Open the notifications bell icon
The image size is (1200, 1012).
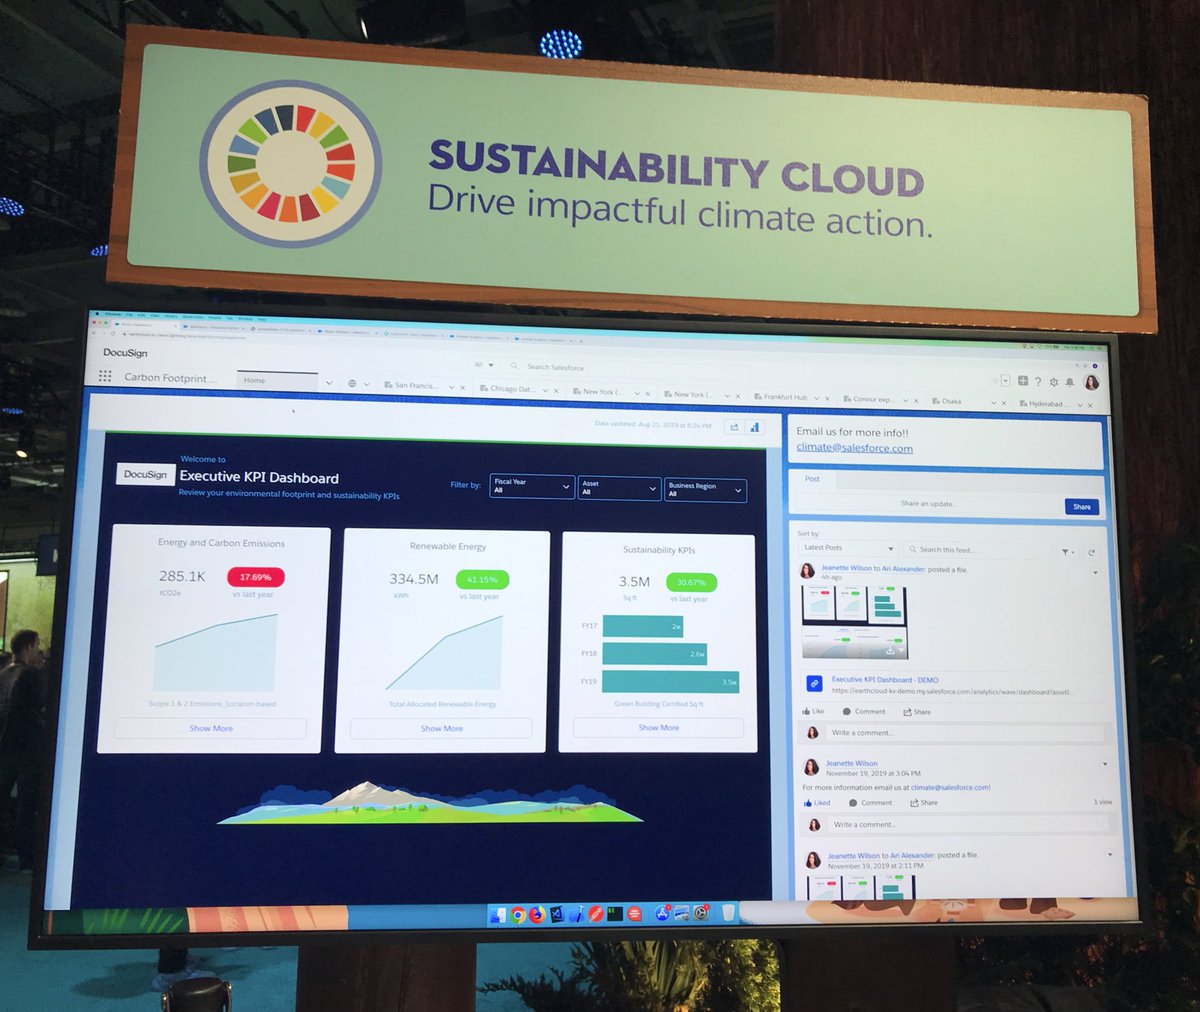[1070, 383]
